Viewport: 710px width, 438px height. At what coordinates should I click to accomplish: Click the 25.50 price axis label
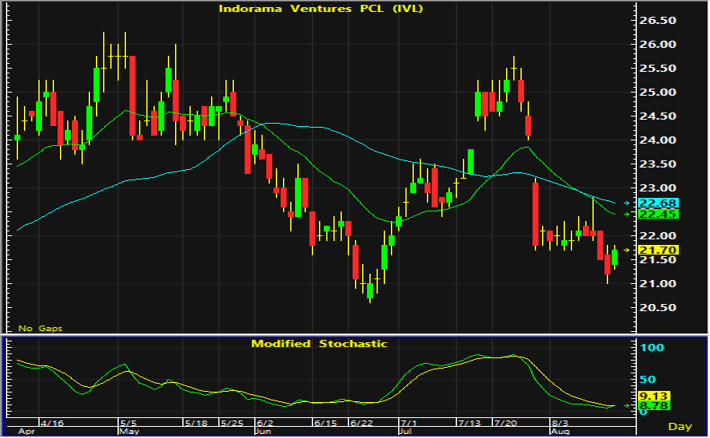click(x=657, y=68)
